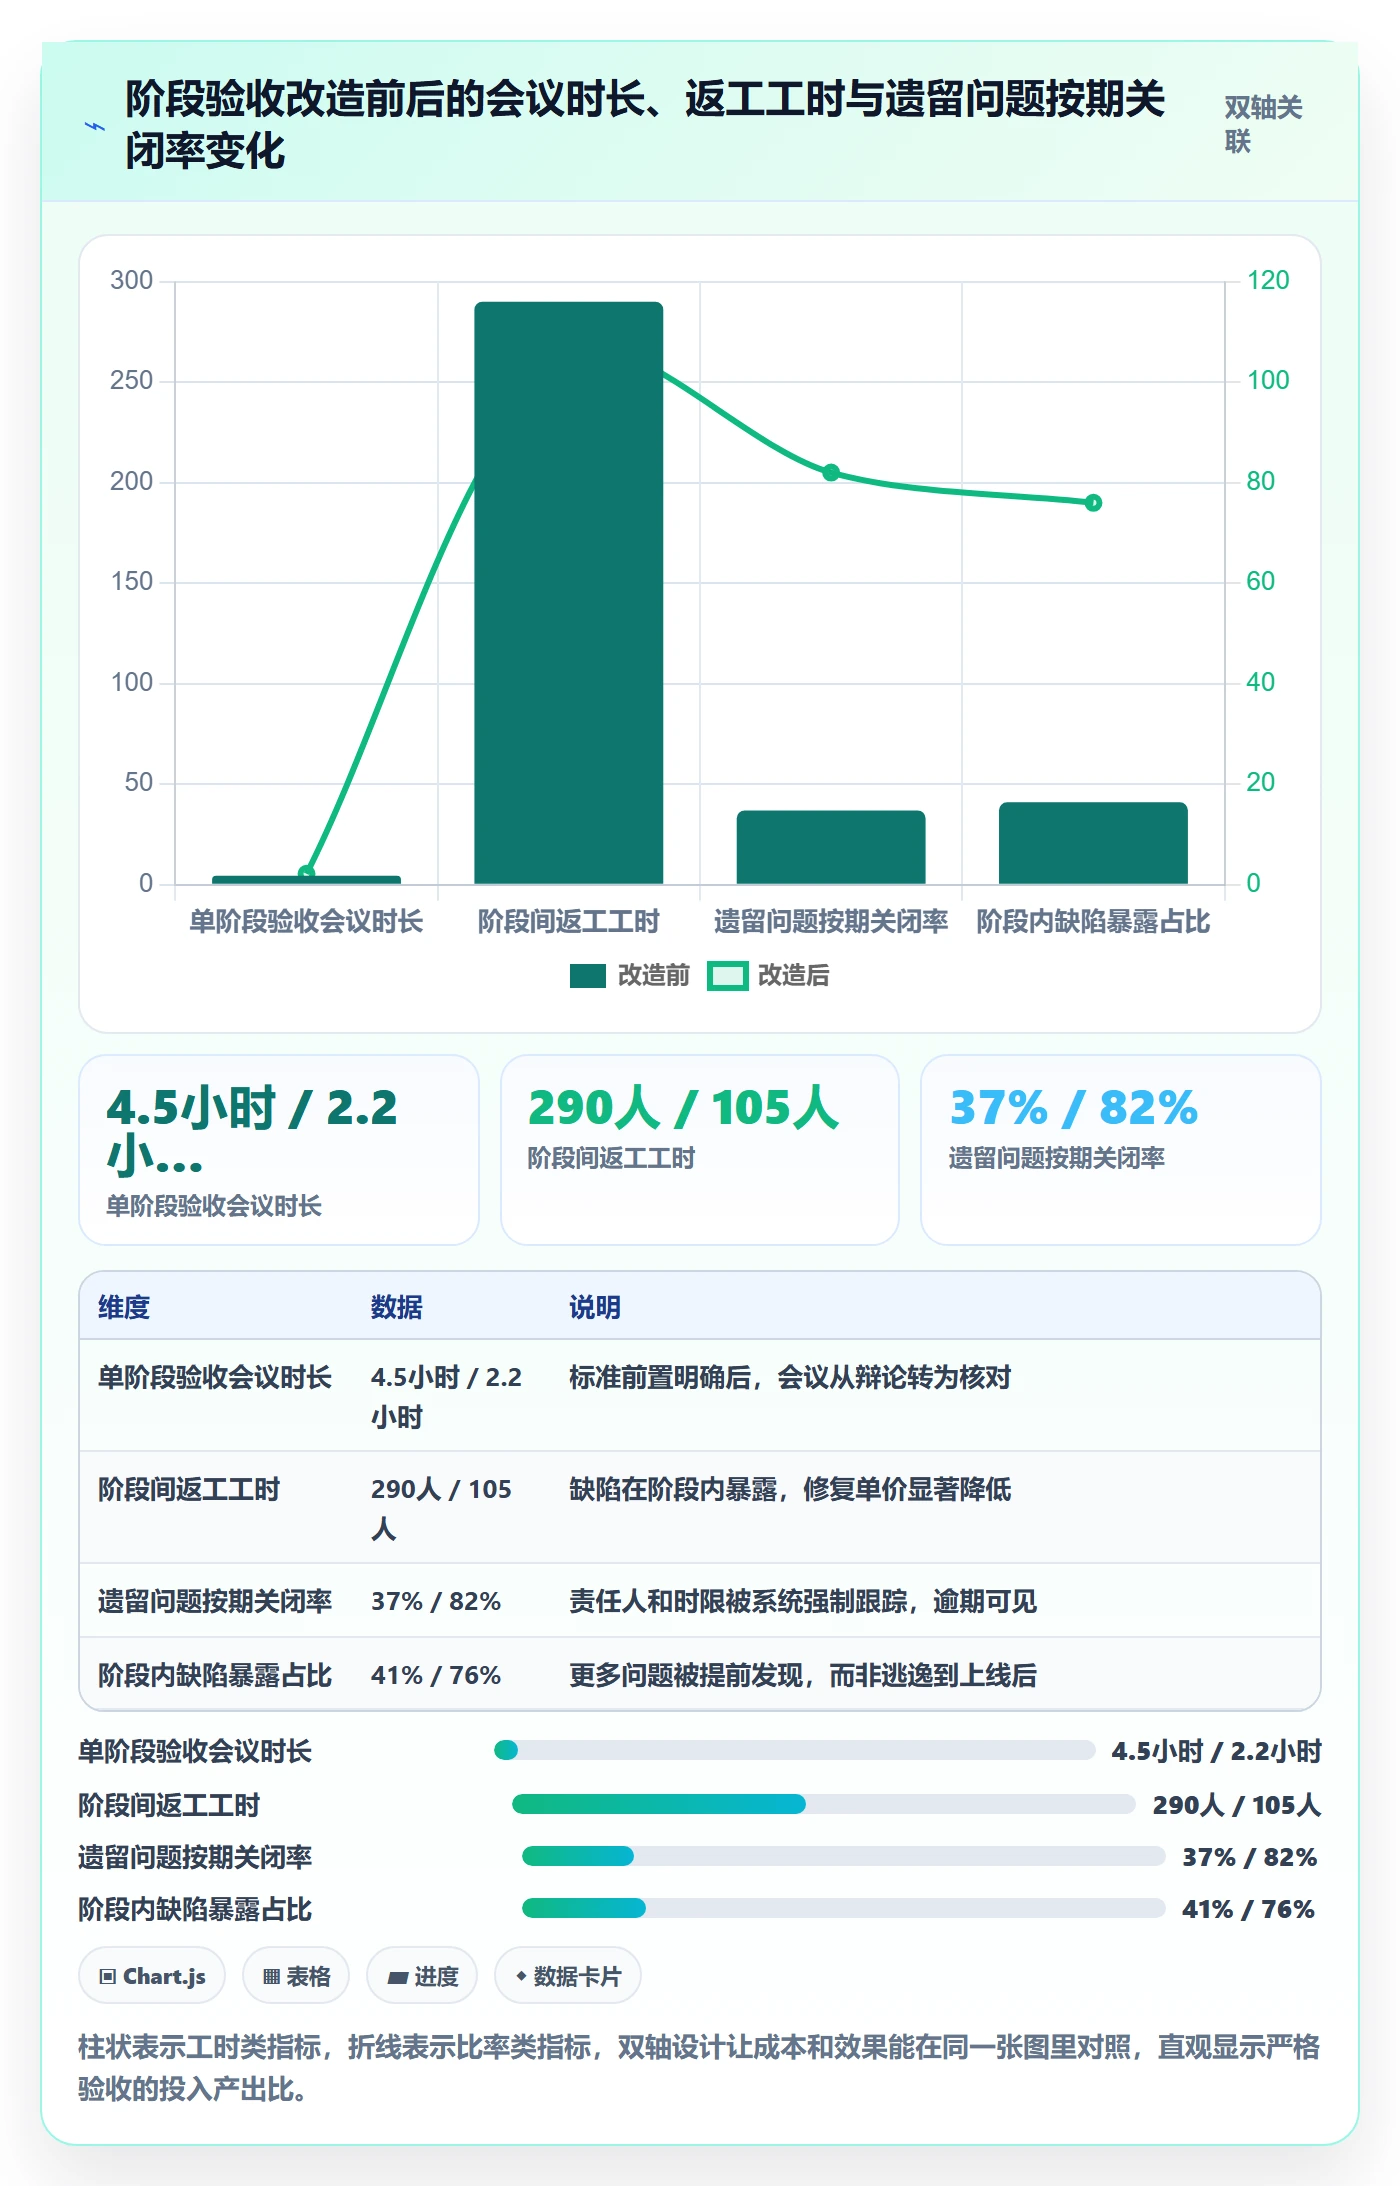
Task: Click the line point at 单阶段验收会议时长
Action: pyautogui.click(x=307, y=873)
